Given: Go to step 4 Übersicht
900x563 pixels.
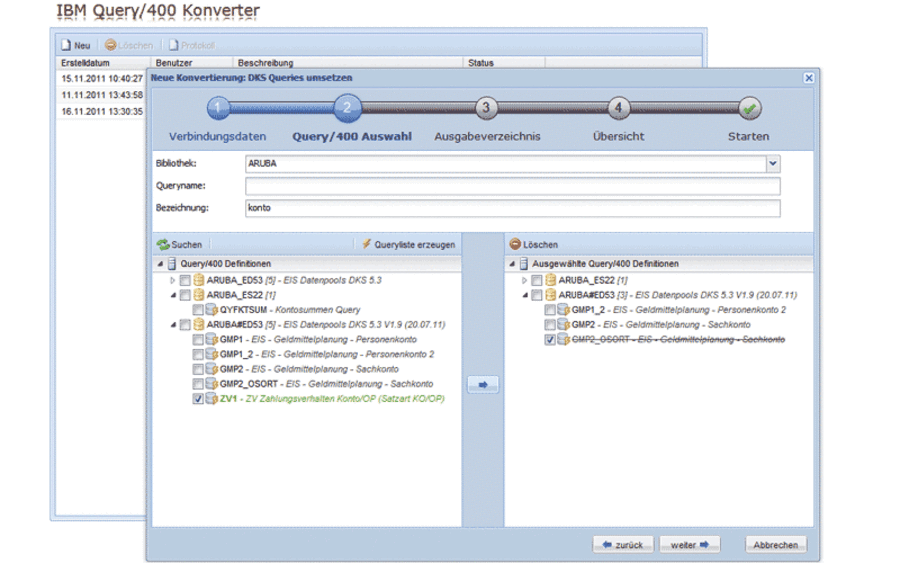Looking at the screenshot, I should tap(618, 107).
